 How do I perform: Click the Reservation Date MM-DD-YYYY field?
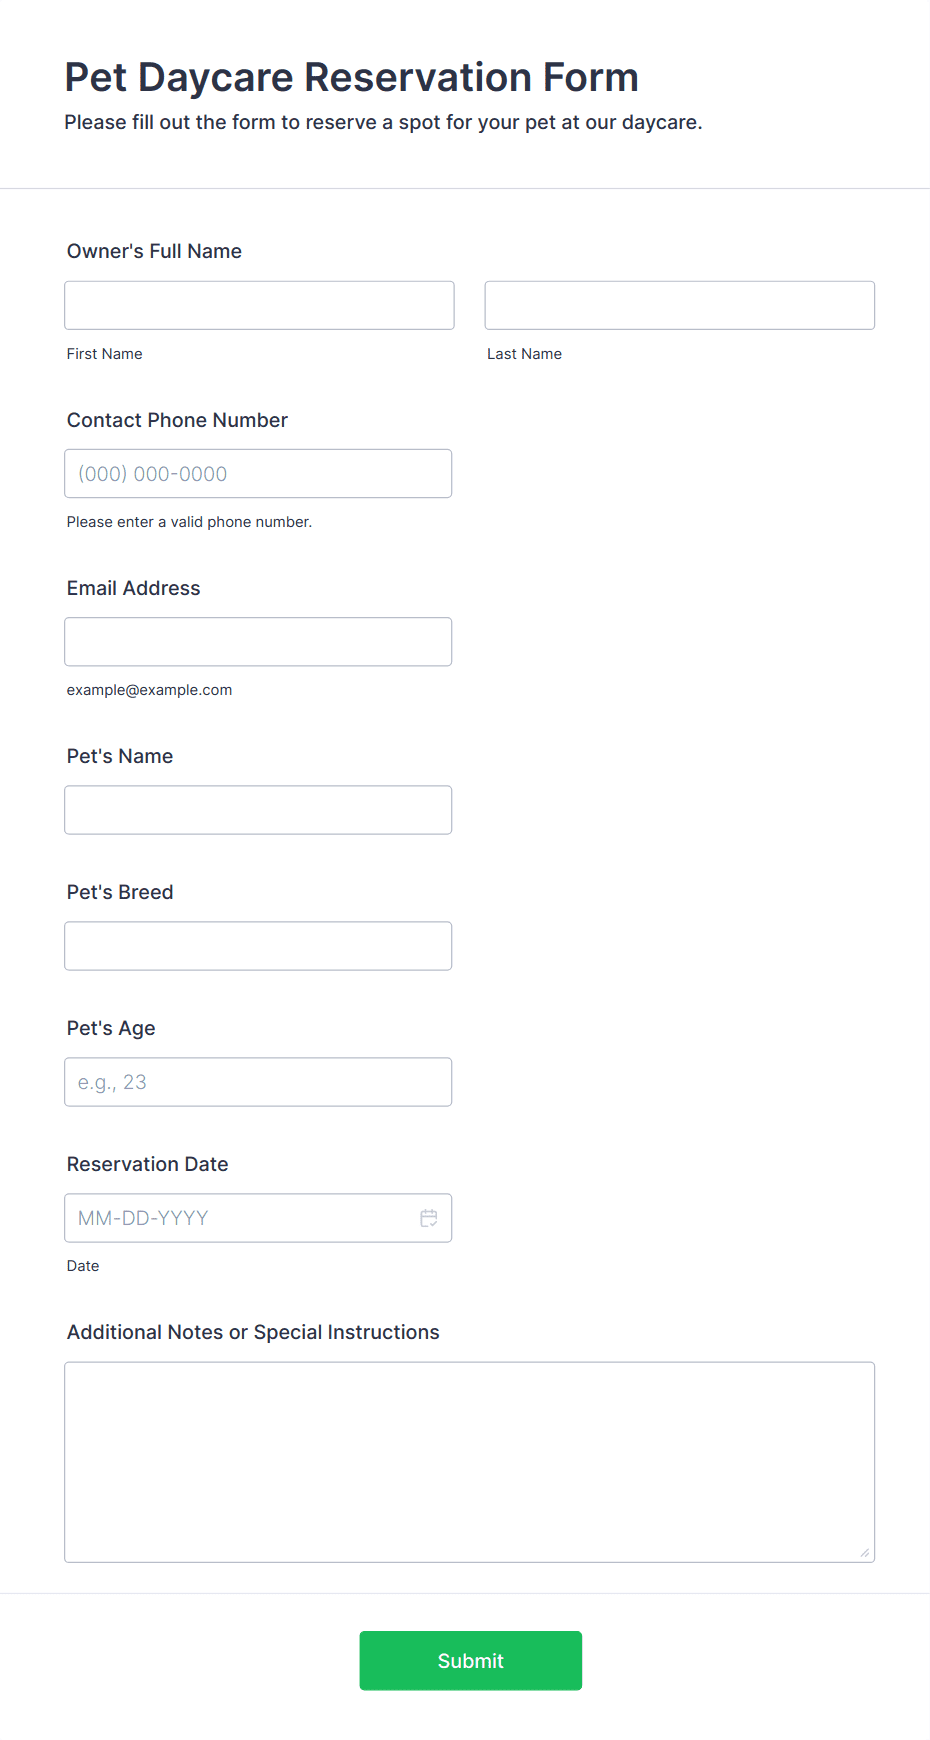258,1217
